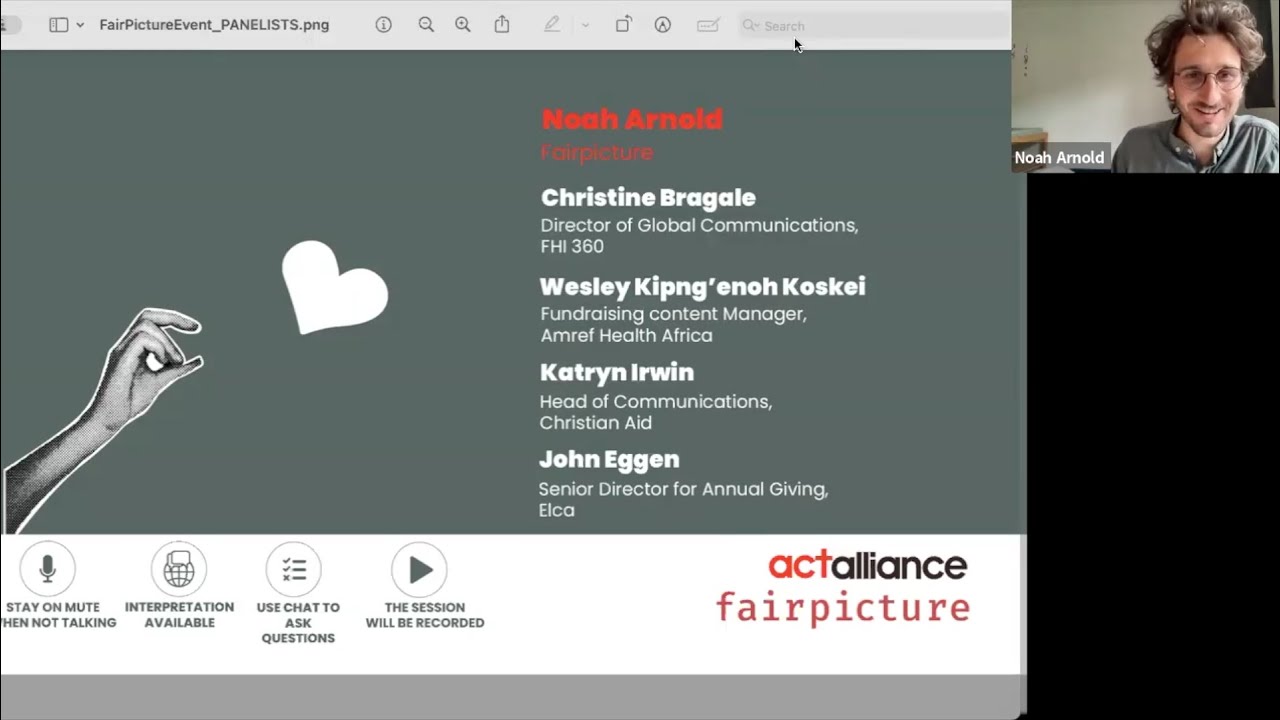This screenshot has height=720, width=1280.
Task: Select Noah Arnold video thumbnail
Action: coord(1146,86)
